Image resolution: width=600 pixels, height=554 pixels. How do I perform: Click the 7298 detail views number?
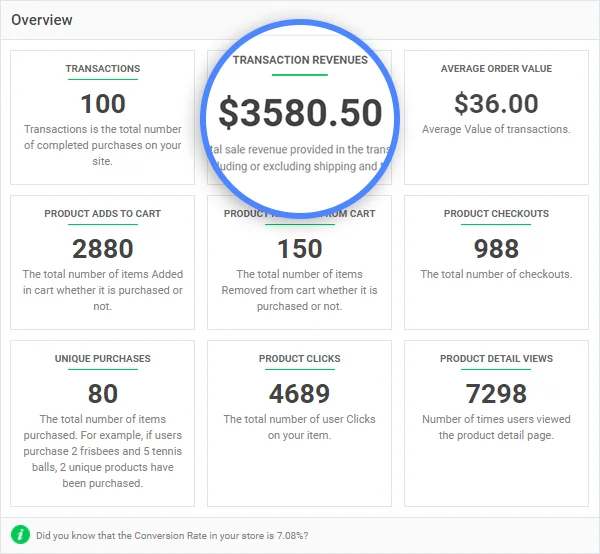pos(496,393)
